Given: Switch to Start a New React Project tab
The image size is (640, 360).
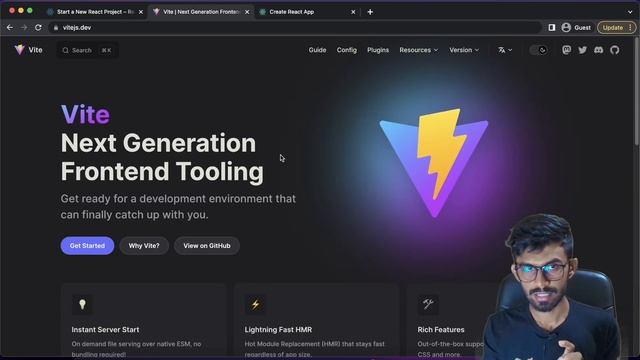Looking at the screenshot, I should point(96,12).
